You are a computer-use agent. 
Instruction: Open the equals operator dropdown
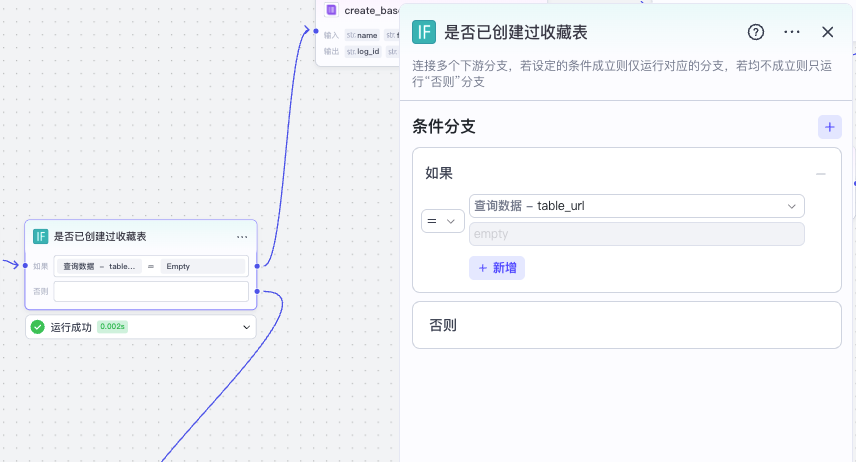pos(442,220)
